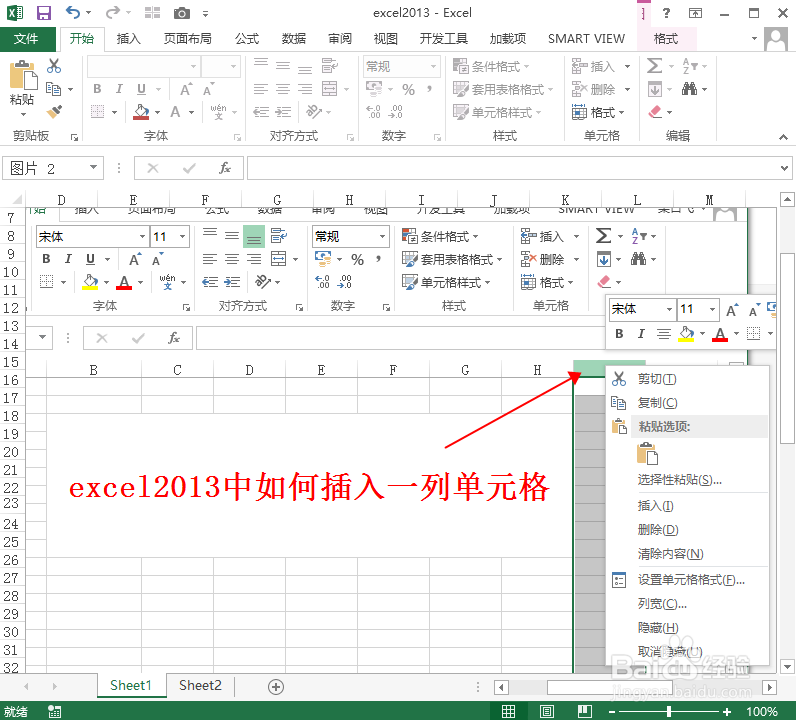This screenshot has width=796, height=720.
Task: Click the zoom slider handle
Action: tap(669, 712)
